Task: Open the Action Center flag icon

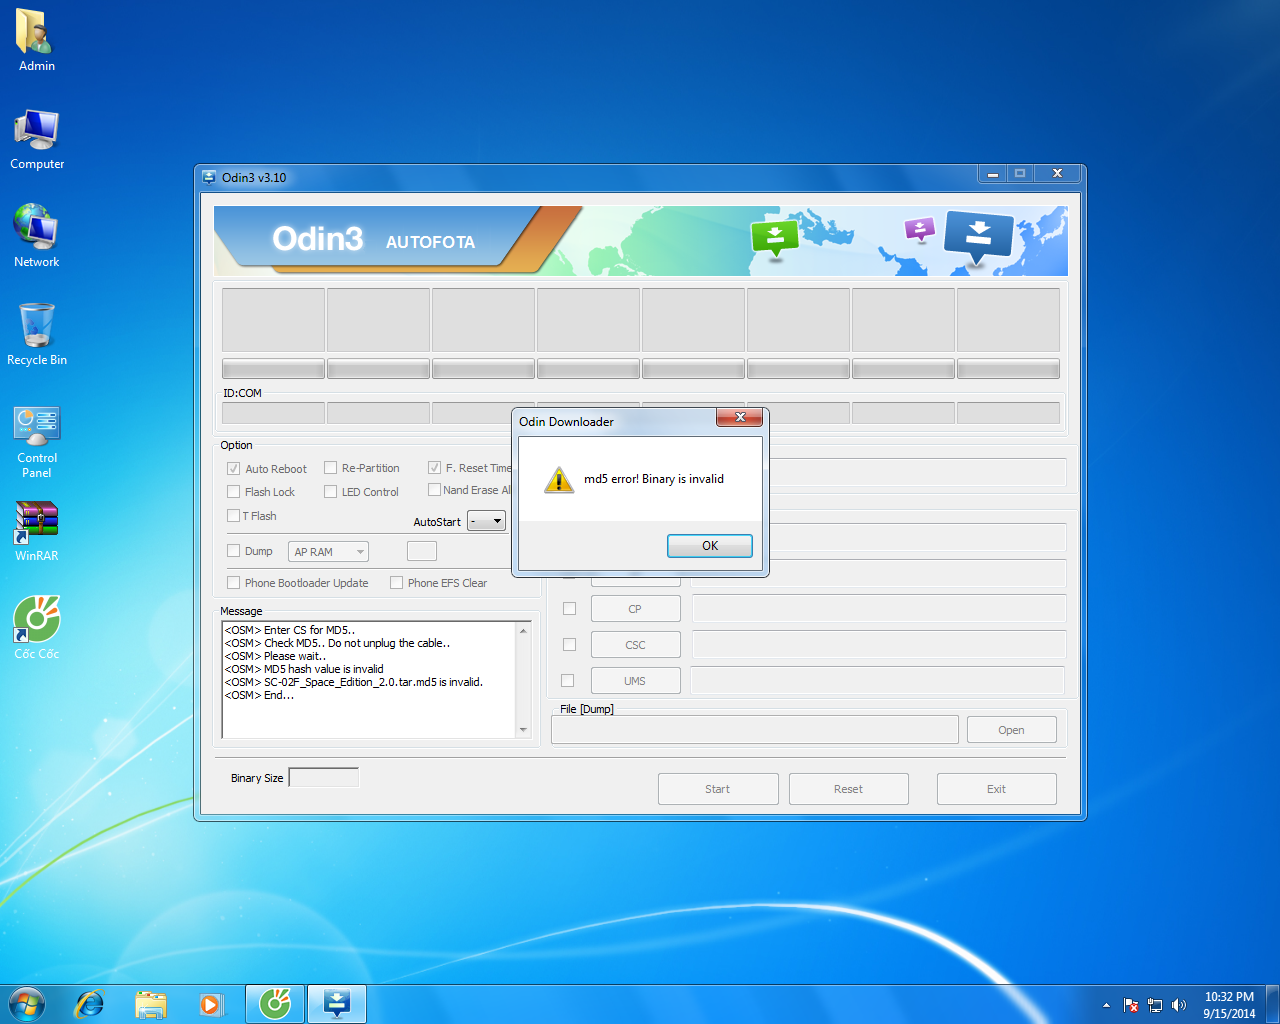Action: 1131,1005
